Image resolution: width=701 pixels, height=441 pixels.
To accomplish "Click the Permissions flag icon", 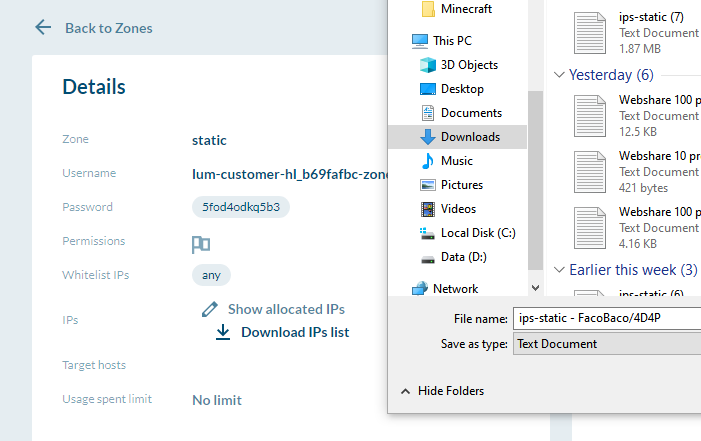I will [x=201, y=244].
